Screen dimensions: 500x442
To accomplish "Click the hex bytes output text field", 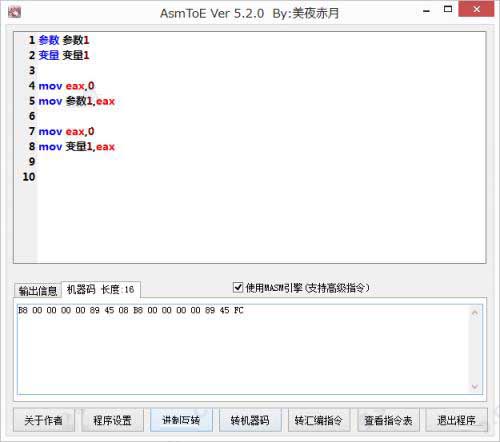I will (249, 349).
